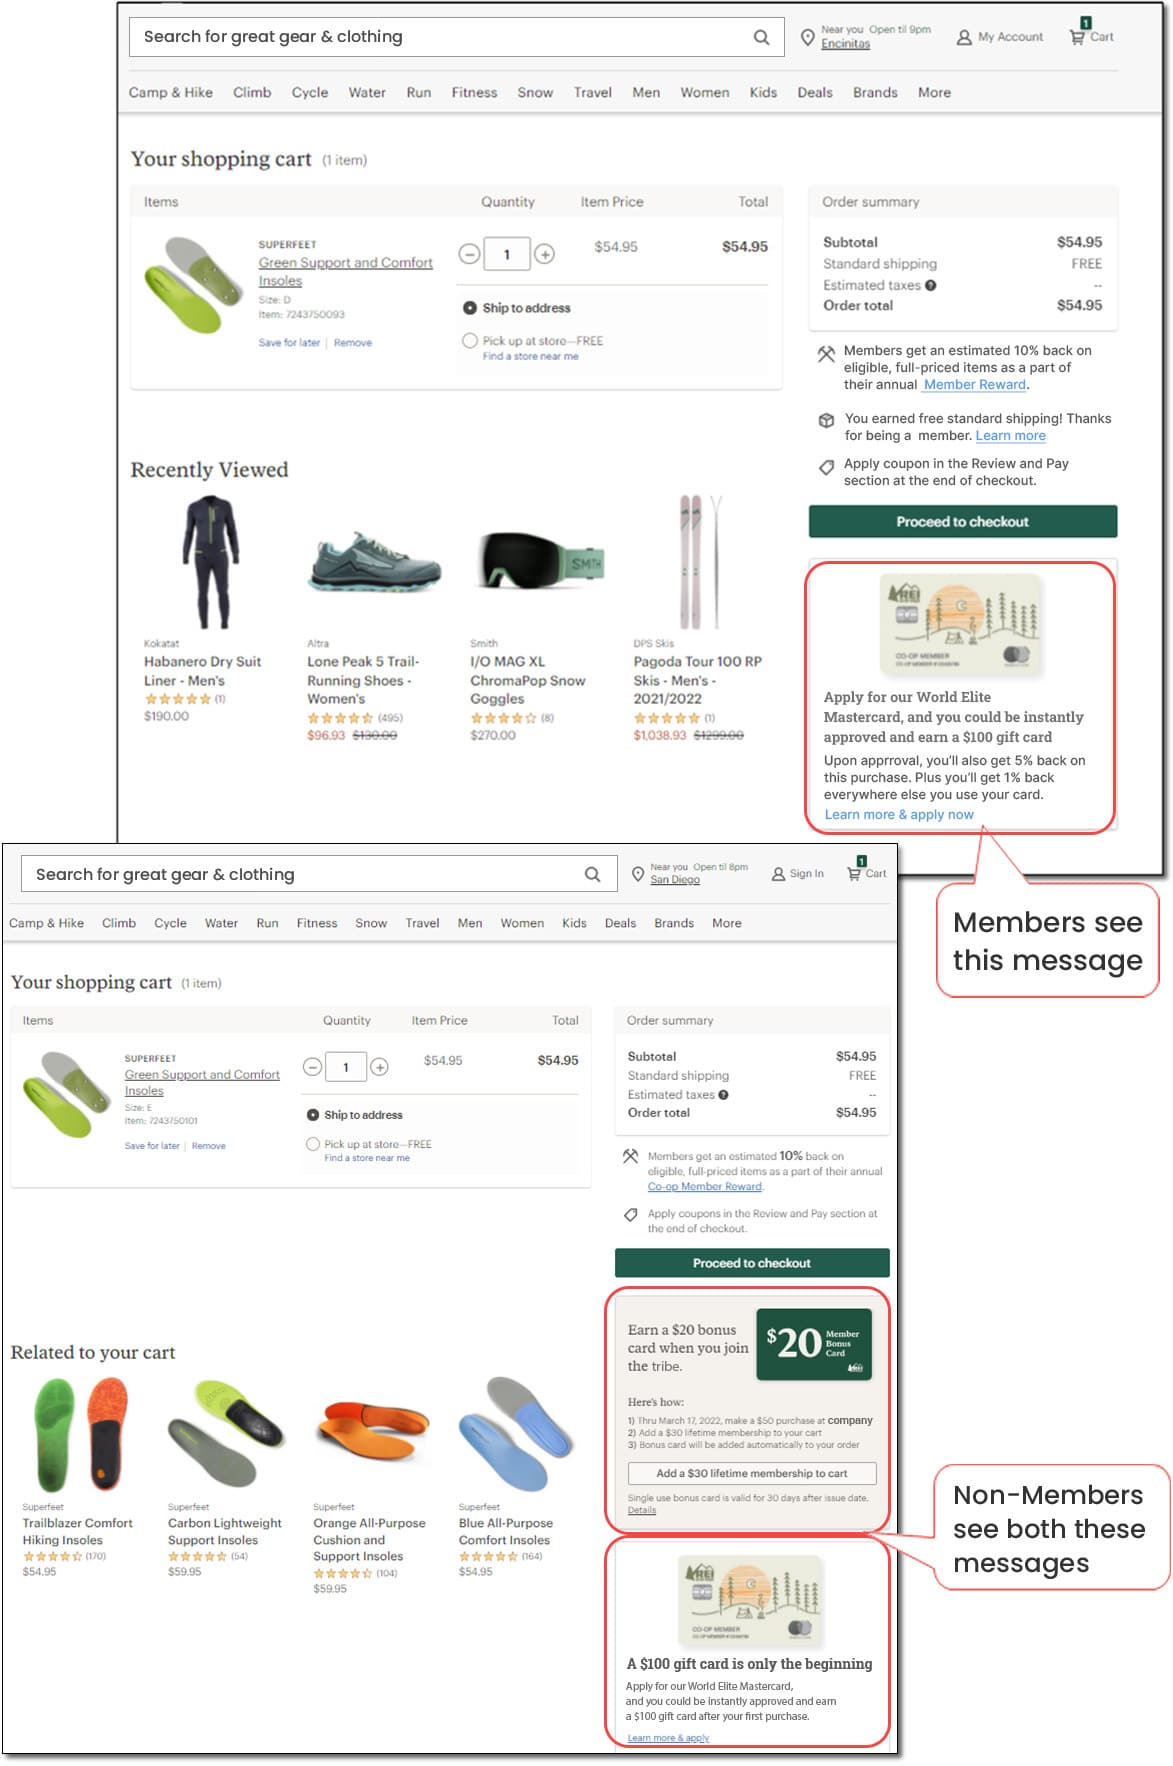Select Pick up at store option in bottom cart
1173x1766 pixels.
(313, 1144)
